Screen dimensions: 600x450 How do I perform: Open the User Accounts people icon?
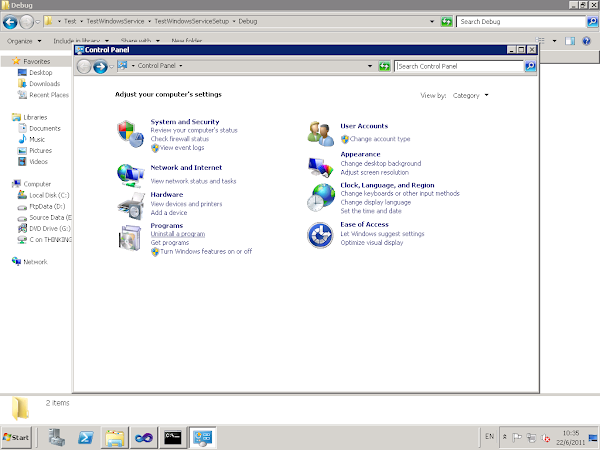(320, 134)
